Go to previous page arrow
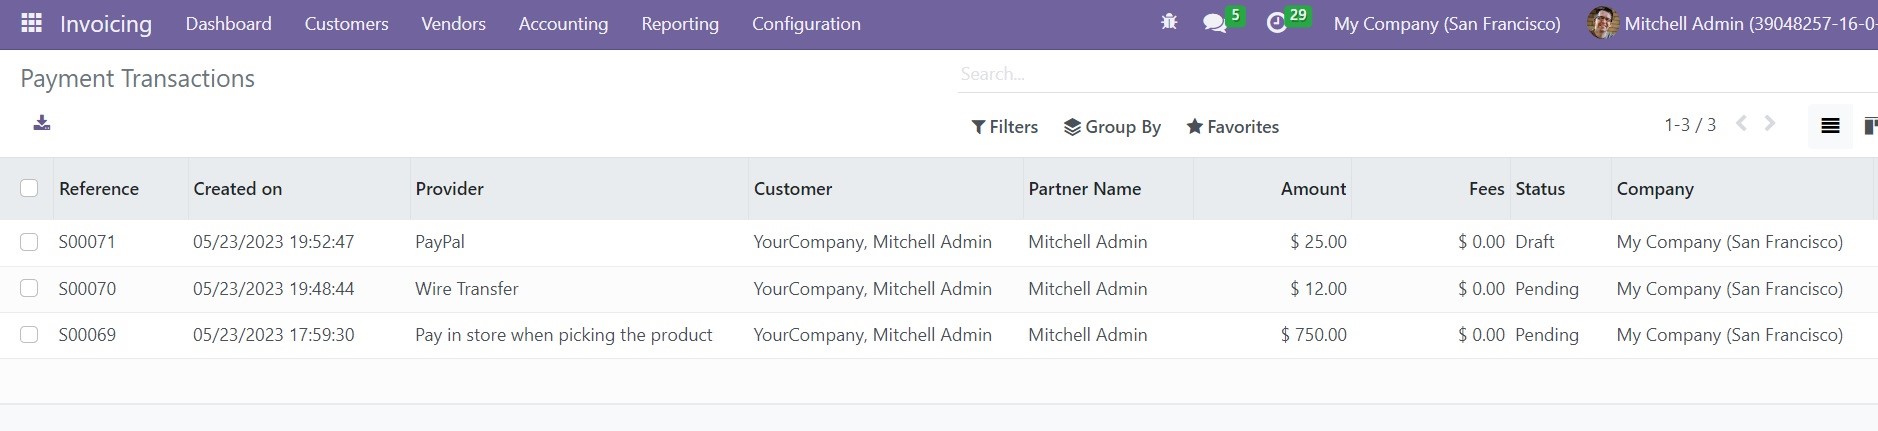The height and width of the screenshot is (431, 1878). pyautogui.click(x=1742, y=124)
